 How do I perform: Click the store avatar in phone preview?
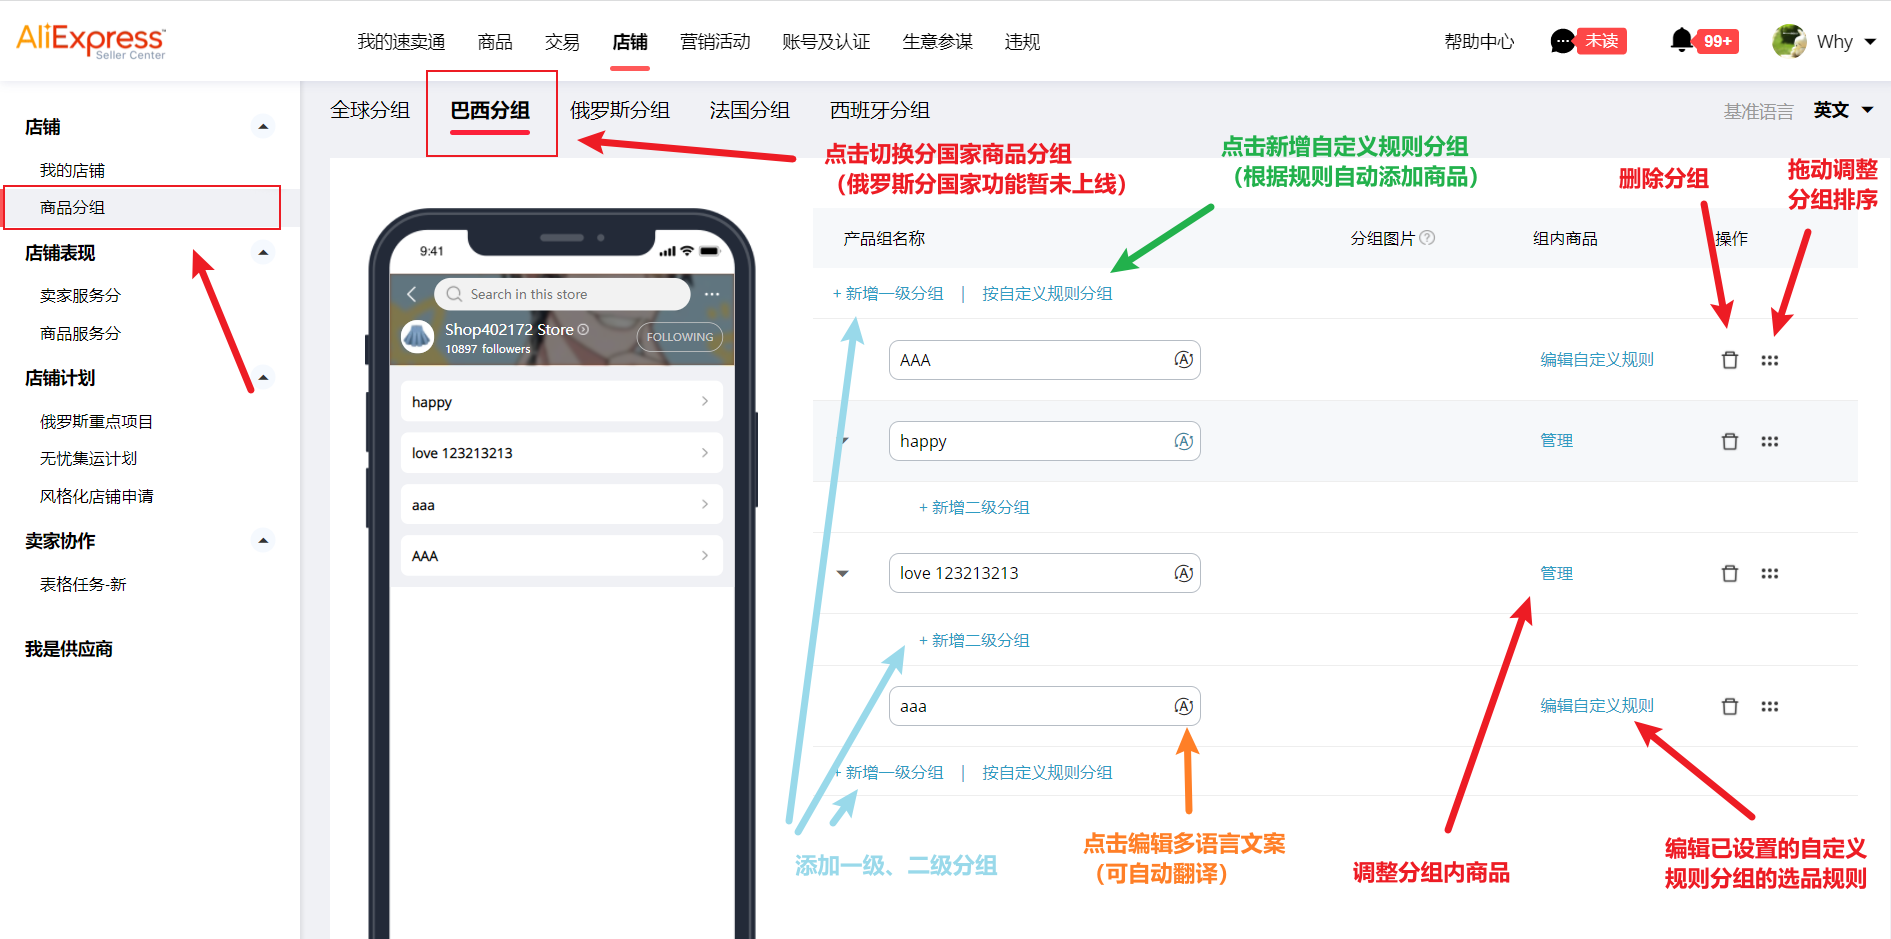point(417,337)
